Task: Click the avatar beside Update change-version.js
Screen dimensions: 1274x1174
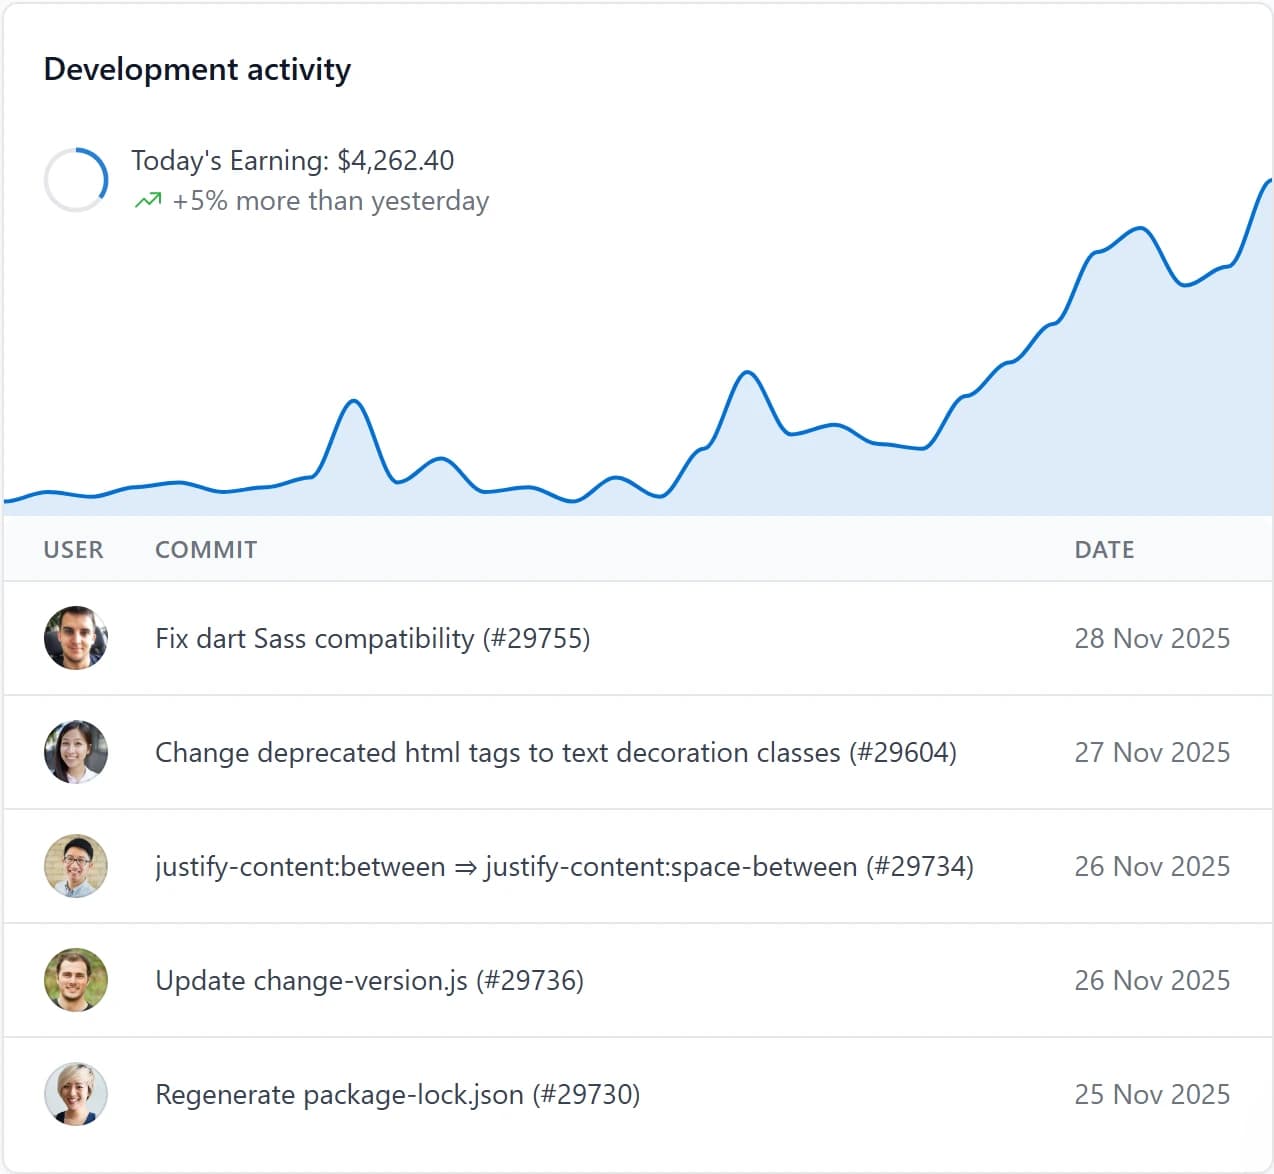Action: 76,980
